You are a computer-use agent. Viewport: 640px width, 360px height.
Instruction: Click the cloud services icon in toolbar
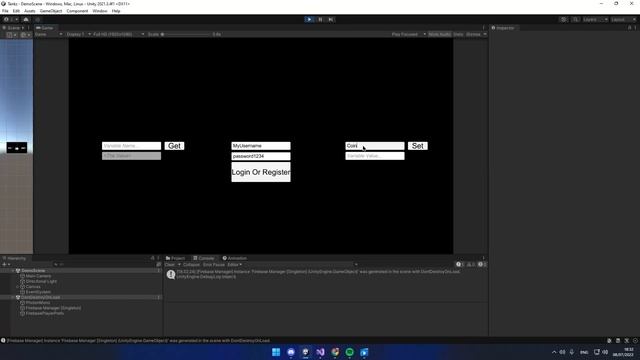[26, 20]
